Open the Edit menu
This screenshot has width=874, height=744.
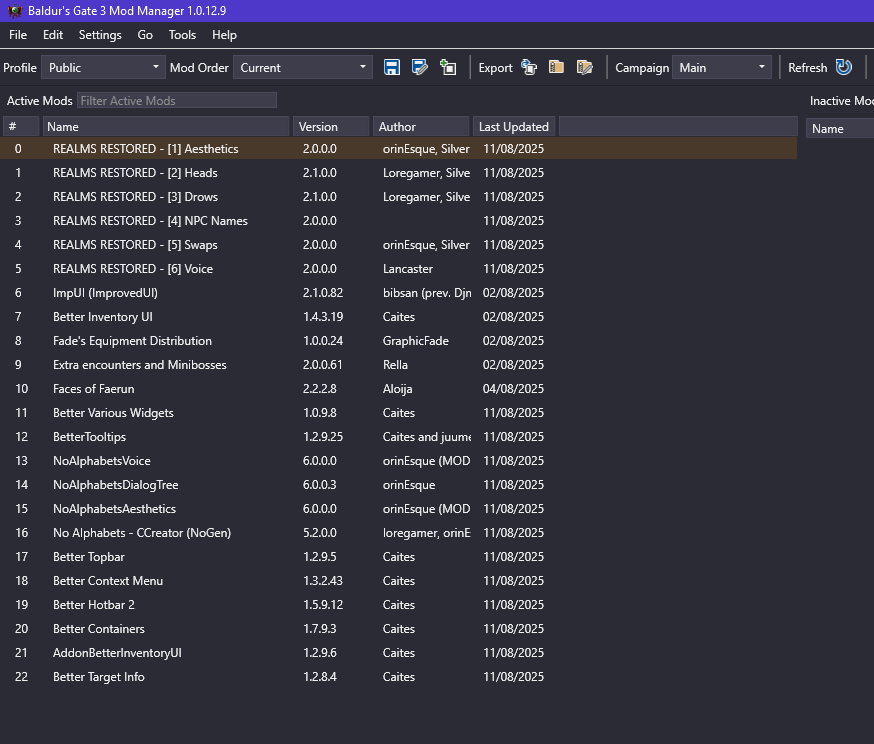coord(53,35)
